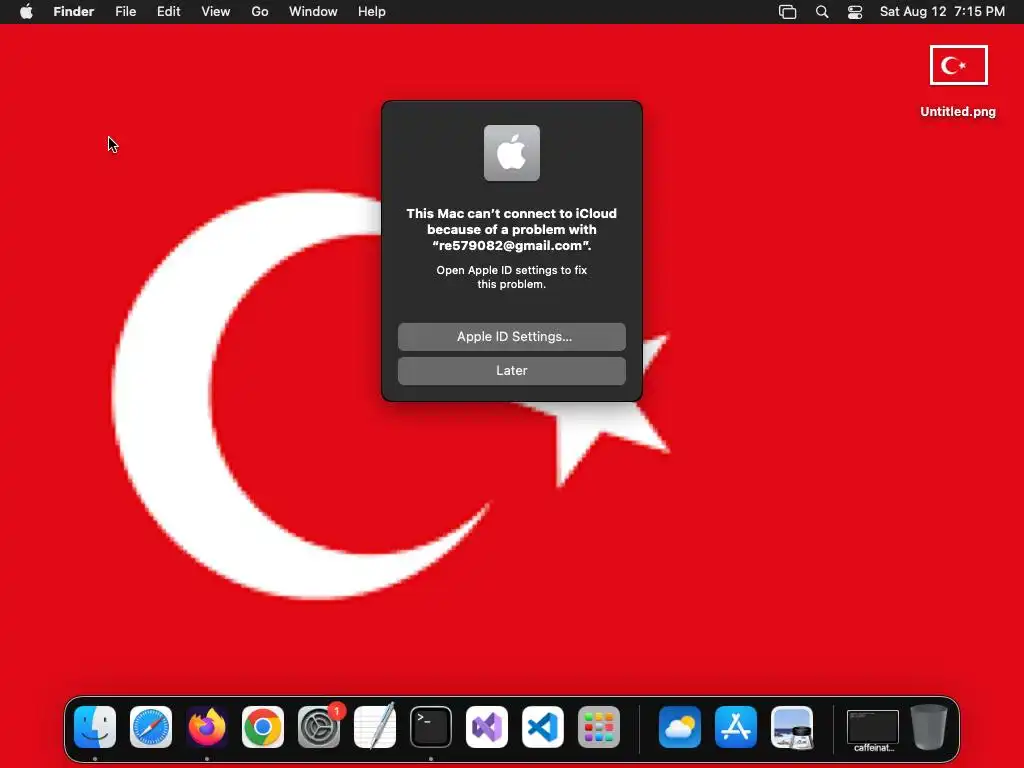This screenshot has height=768, width=1024.
Task: Click the Untitled.png file name label
Action: pyautogui.click(x=958, y=112)
